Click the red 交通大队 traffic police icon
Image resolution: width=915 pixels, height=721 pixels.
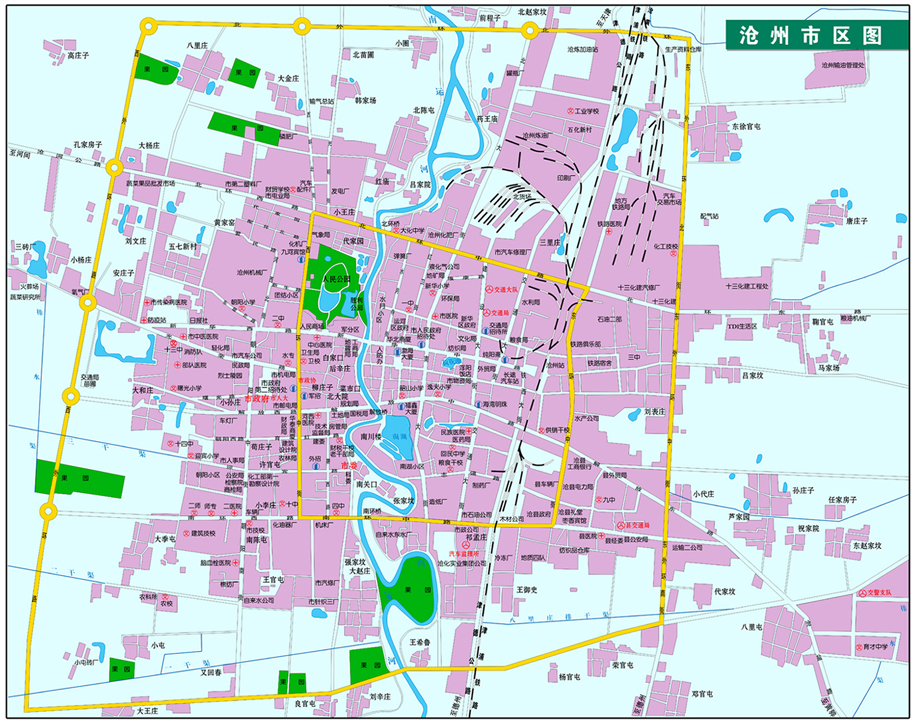(490, 289)
